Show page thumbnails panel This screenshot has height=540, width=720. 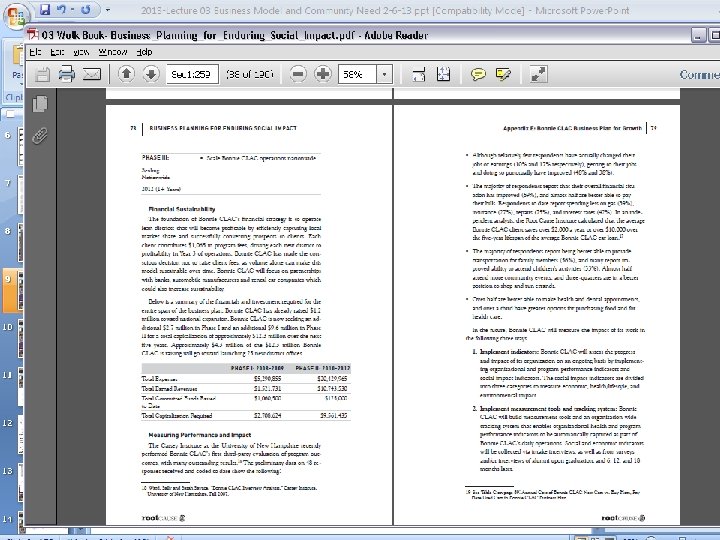pyautogui.click(x=40, y=104)
